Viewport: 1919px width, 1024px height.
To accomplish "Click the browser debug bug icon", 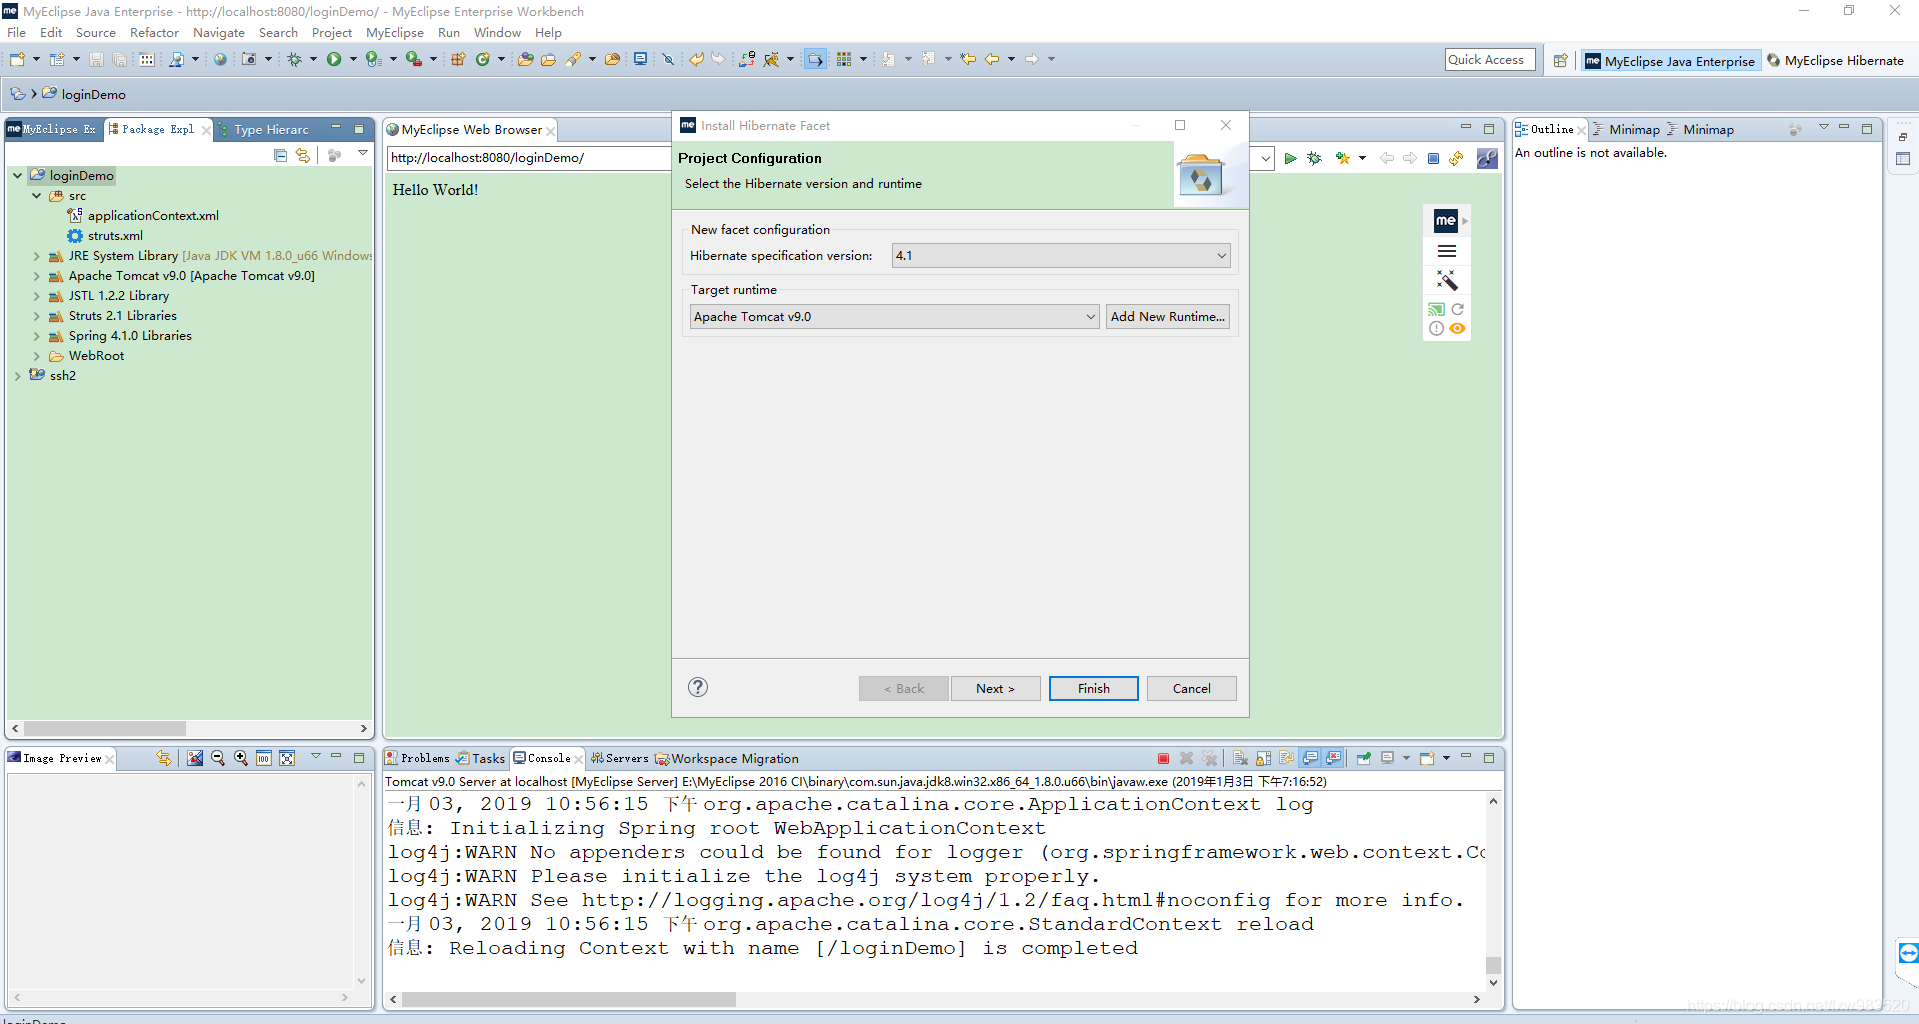I will (x=1314, y=158).
